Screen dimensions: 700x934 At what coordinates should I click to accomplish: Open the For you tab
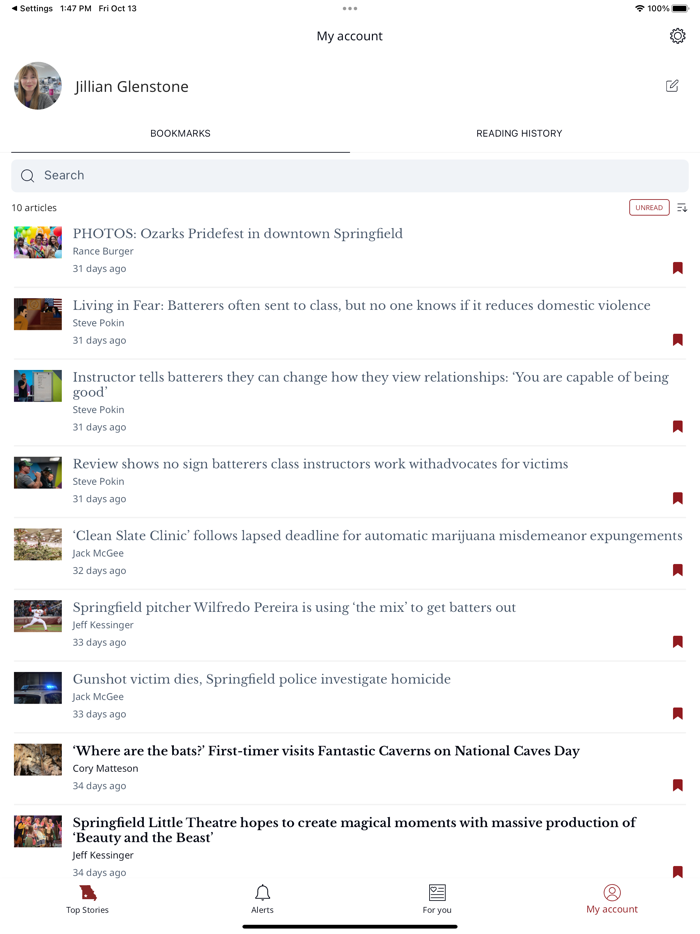437,899
